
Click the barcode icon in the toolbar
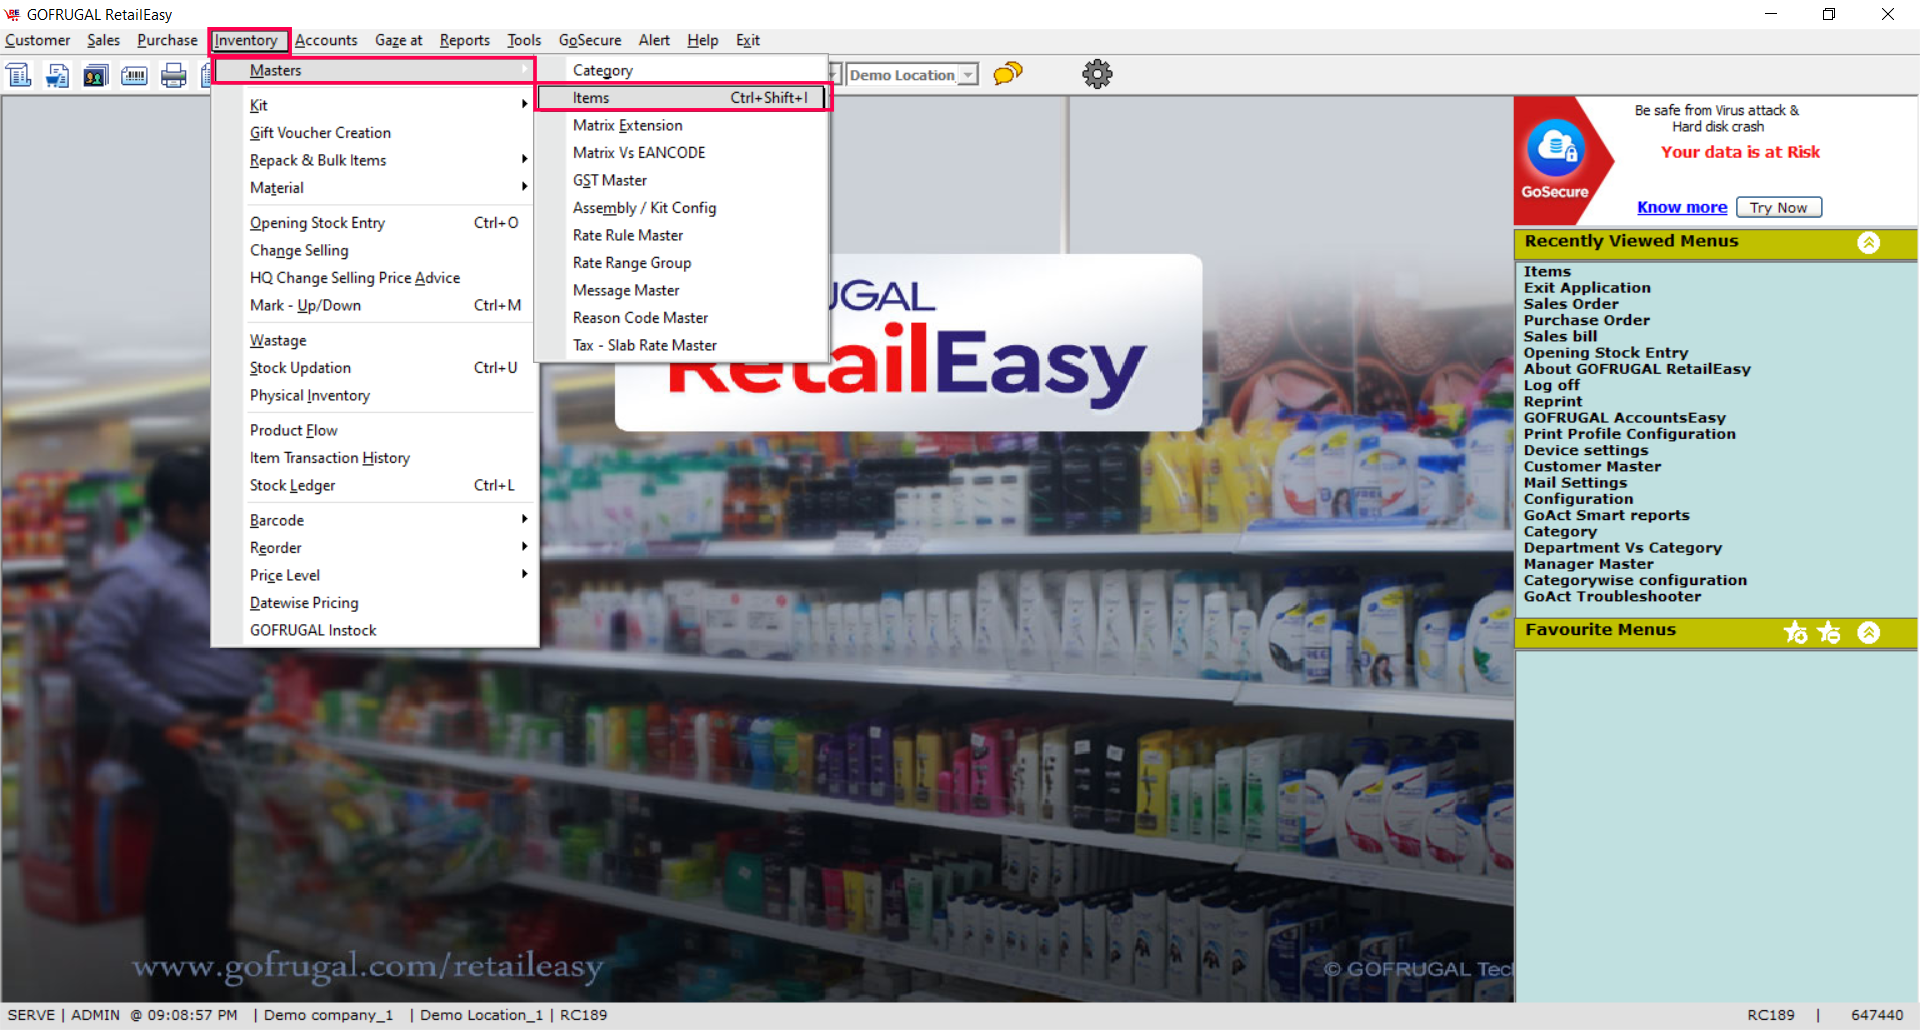pos(134,75)
